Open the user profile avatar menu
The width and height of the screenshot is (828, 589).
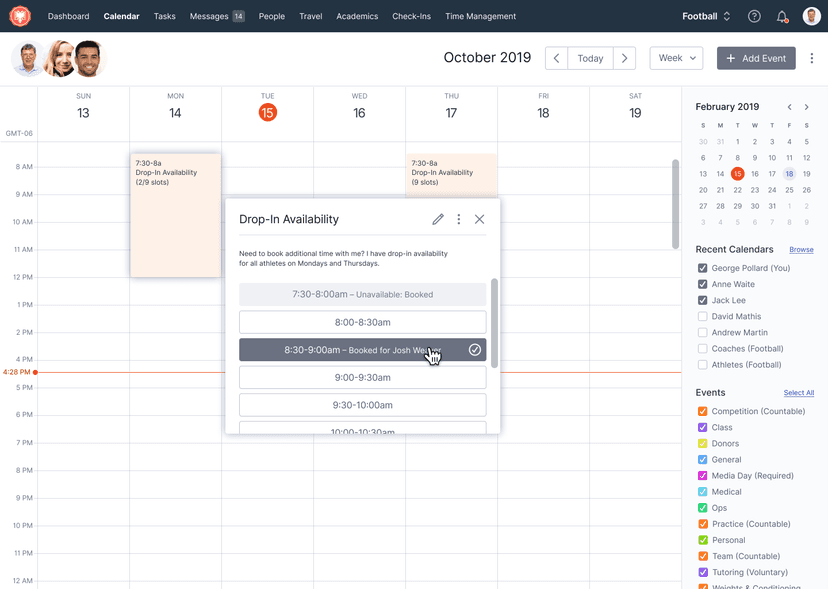point(811,17)
